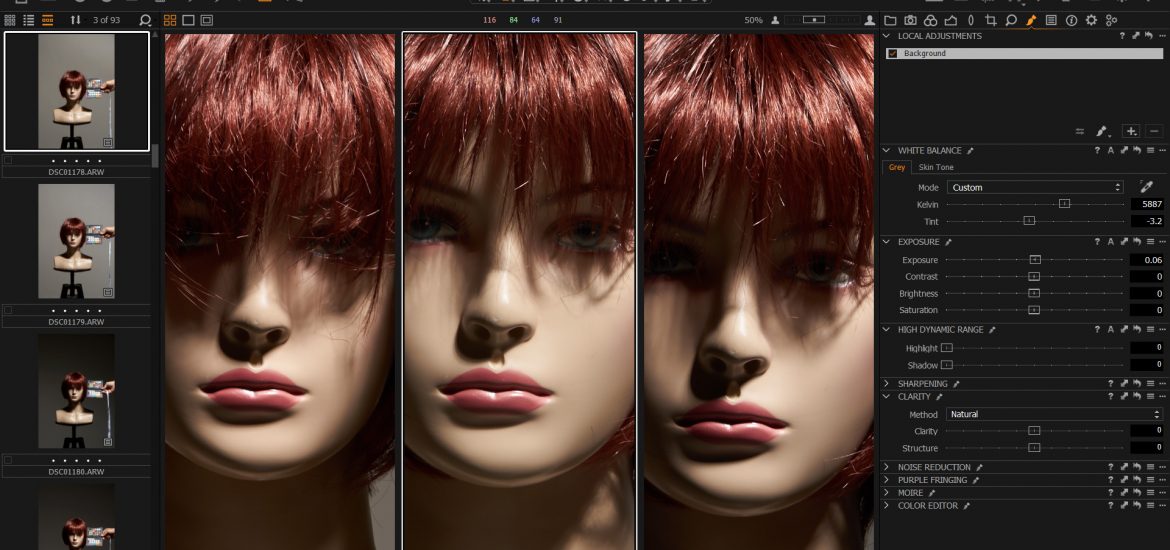
Task: Open the Color tool tab three-circles icon
Action: pyautogui.click(x=930, y=20)
